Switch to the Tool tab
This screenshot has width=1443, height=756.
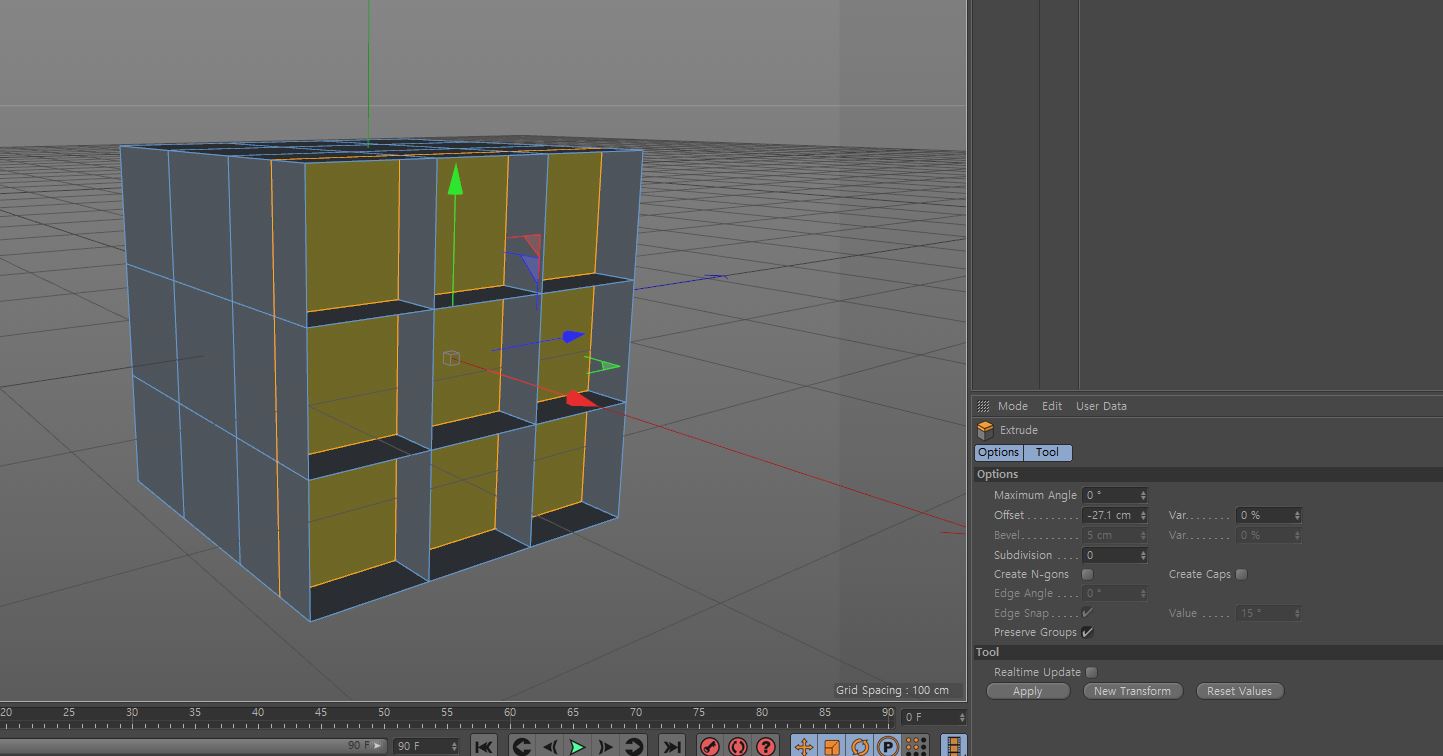tap(1047, 452)
